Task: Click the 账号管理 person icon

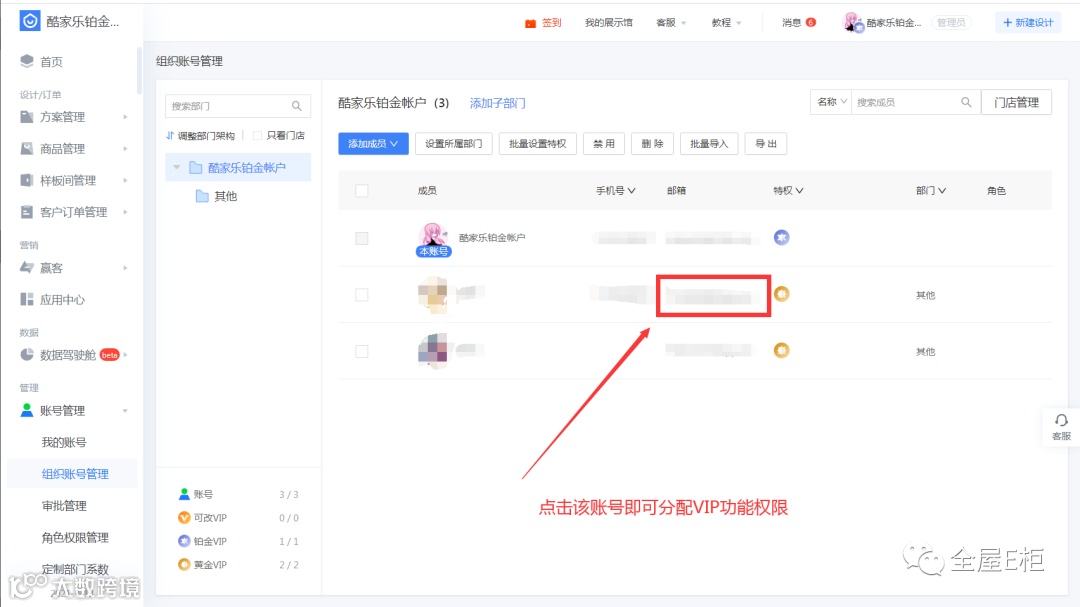Action: coord(27,410)
